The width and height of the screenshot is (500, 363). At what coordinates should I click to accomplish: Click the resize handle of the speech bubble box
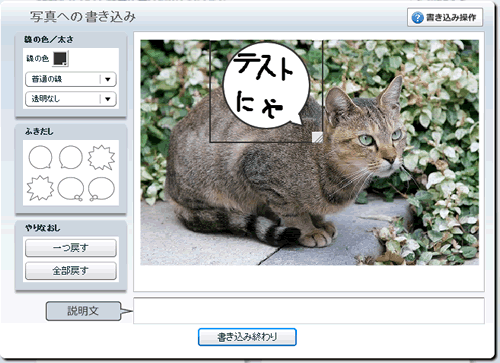(317, 137)
